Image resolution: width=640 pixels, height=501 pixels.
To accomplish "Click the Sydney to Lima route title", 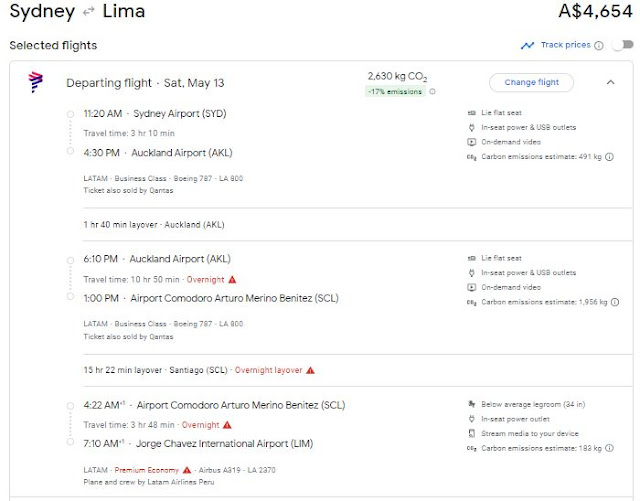I will pos(77,11).
